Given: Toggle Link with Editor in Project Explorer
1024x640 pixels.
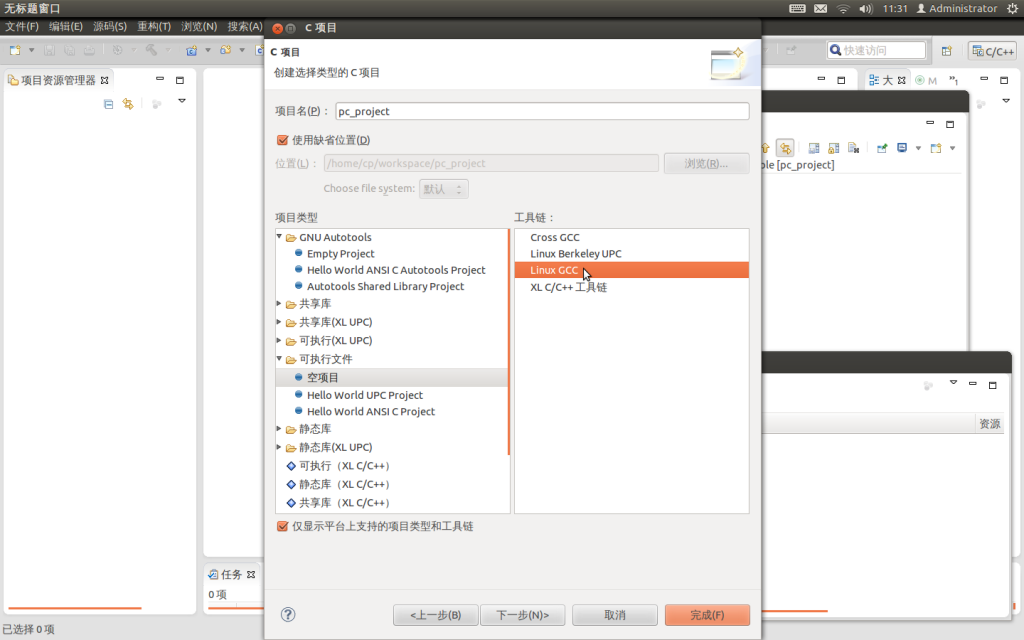Looking at the screenshot, I should pyautogui.click(x=127, y=104).
